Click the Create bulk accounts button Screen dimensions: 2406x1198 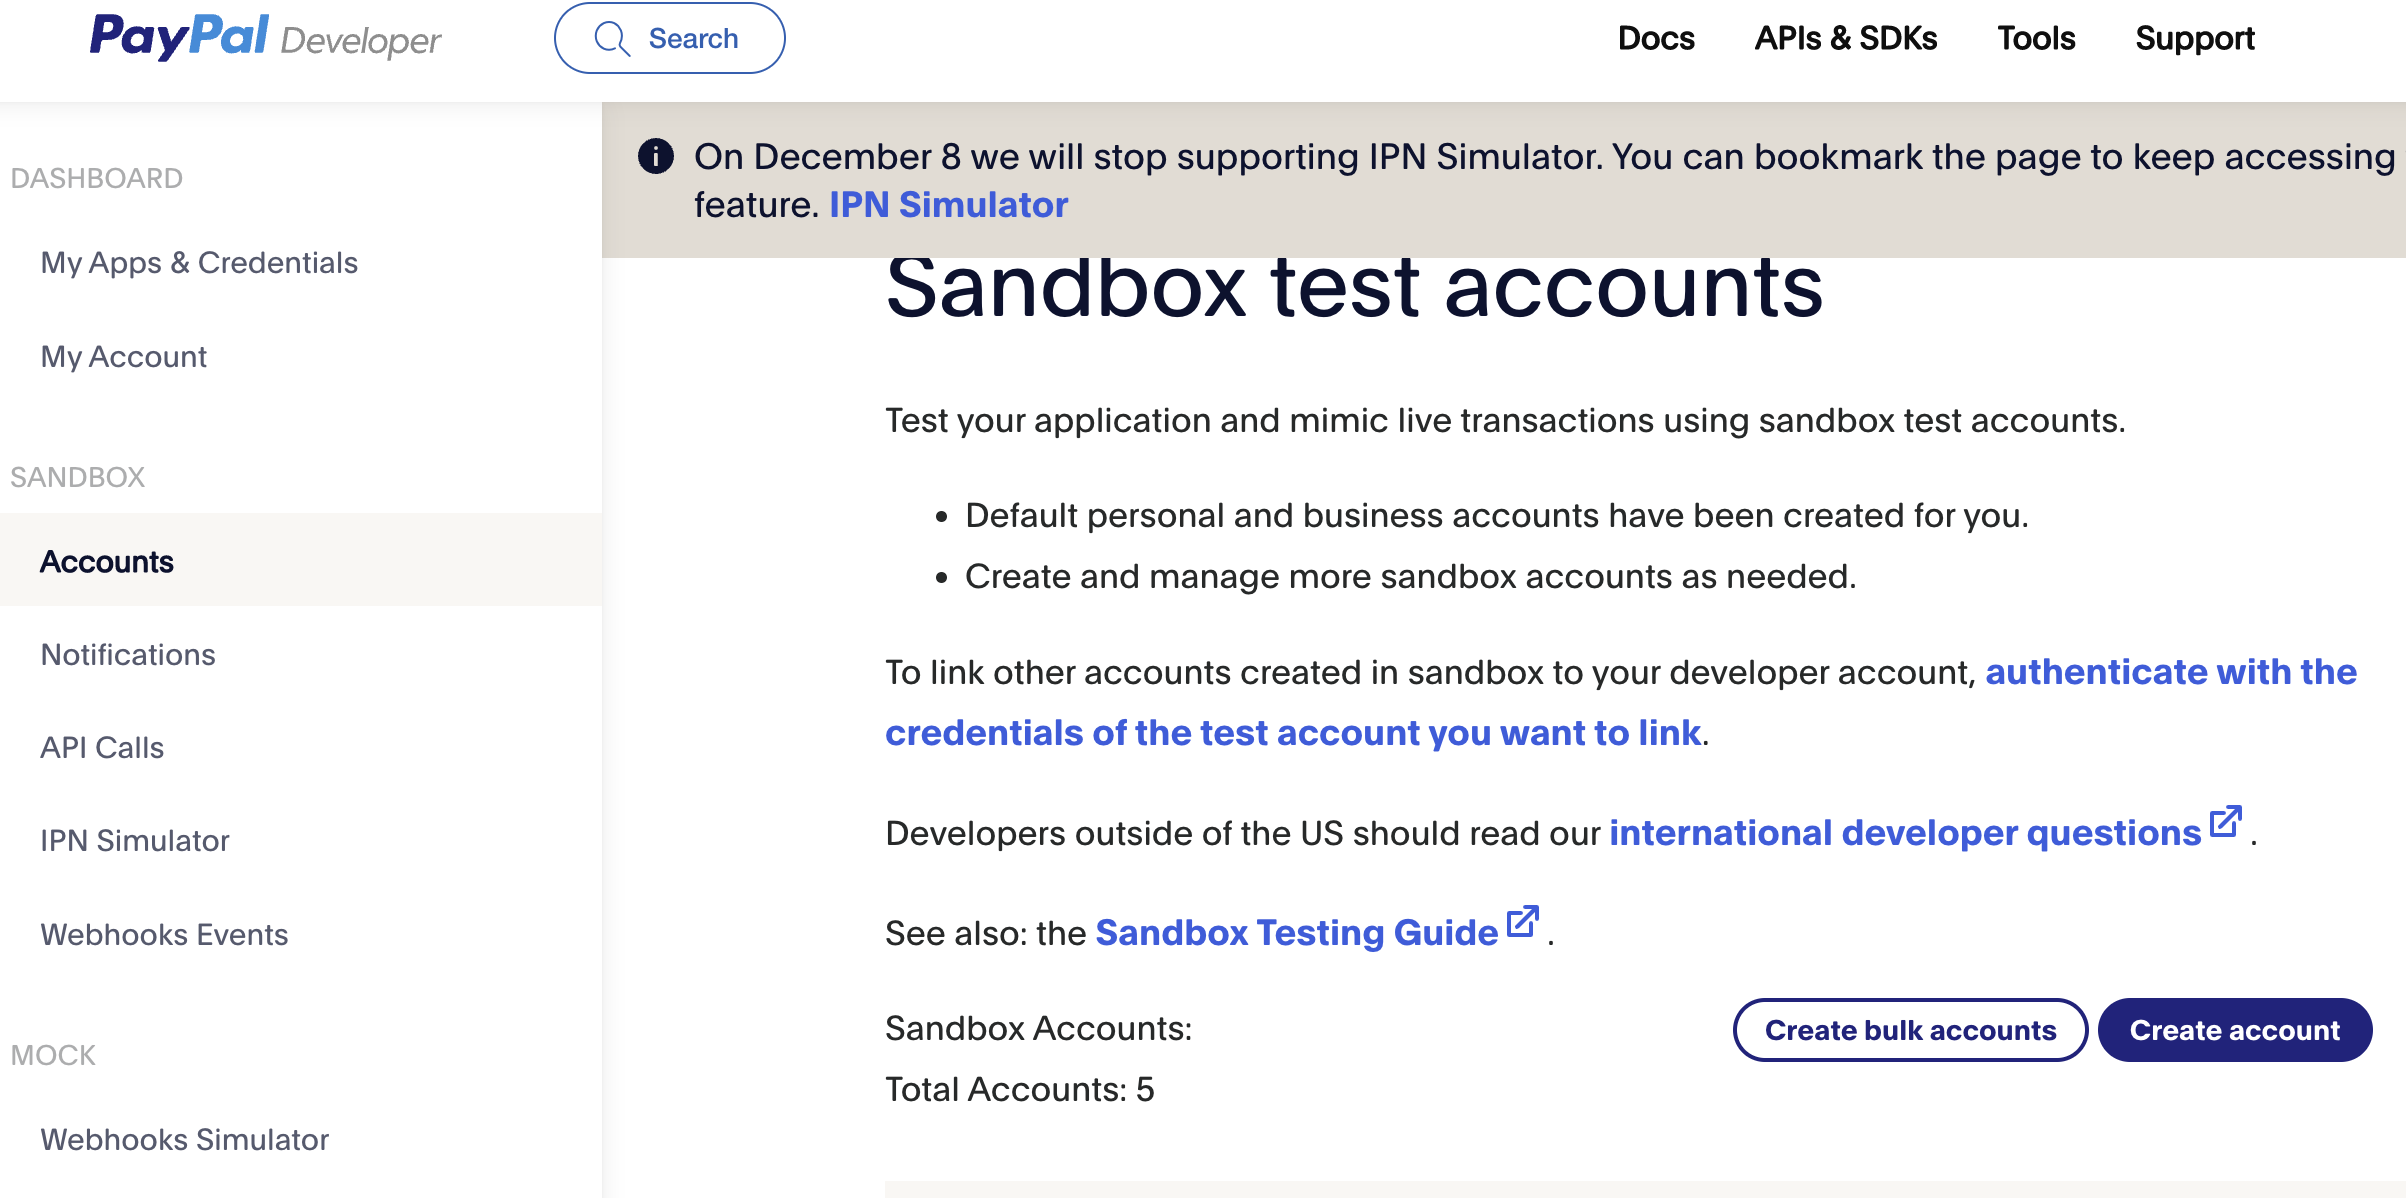(1910, 1030)
